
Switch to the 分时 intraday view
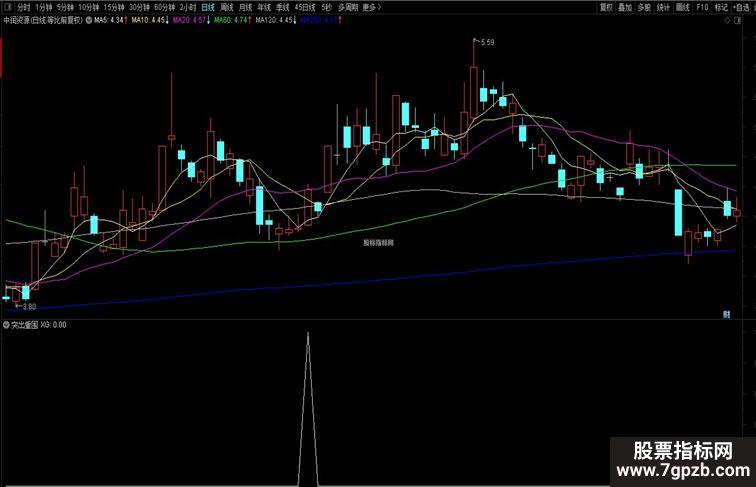(24, 7)
